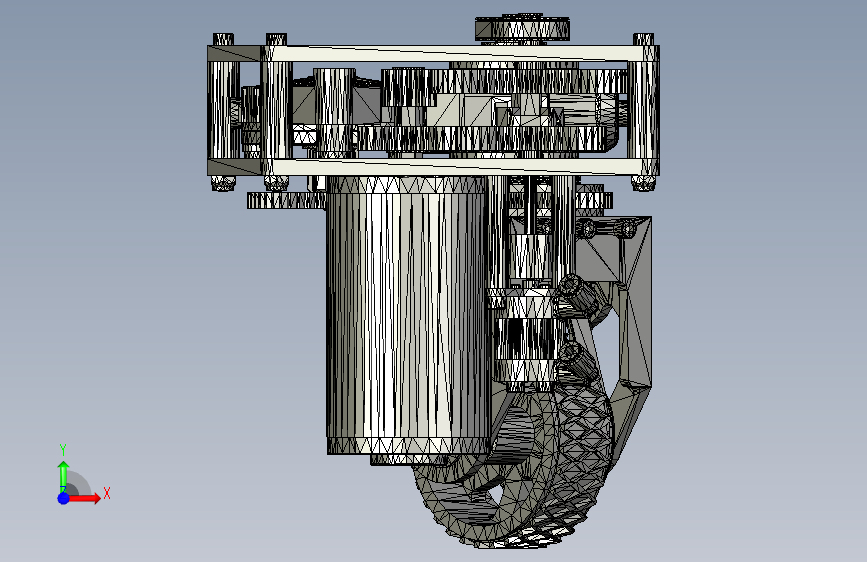Click the red X label beside the triad
The height and width of the screenshot is (562, 867).
(x=107, y=493)
